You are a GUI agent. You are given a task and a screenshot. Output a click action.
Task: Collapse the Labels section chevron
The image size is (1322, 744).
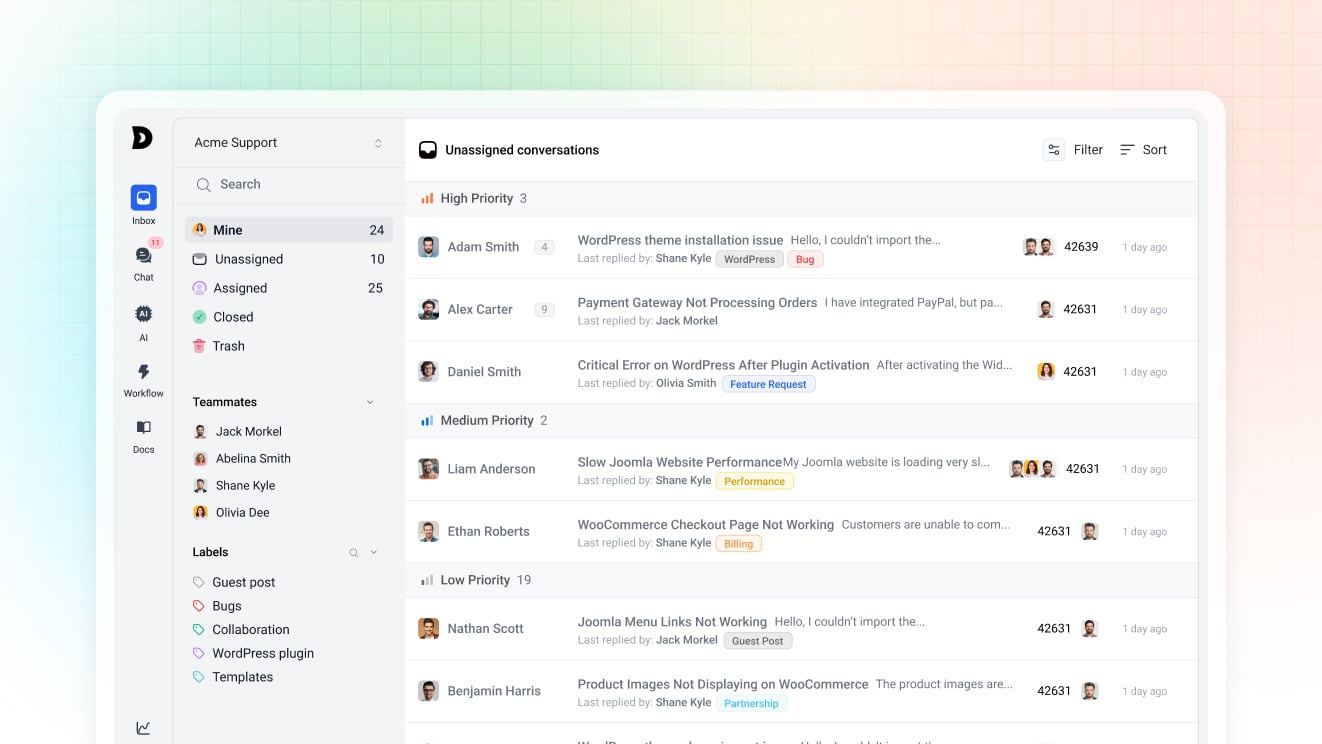coord(374,552)
